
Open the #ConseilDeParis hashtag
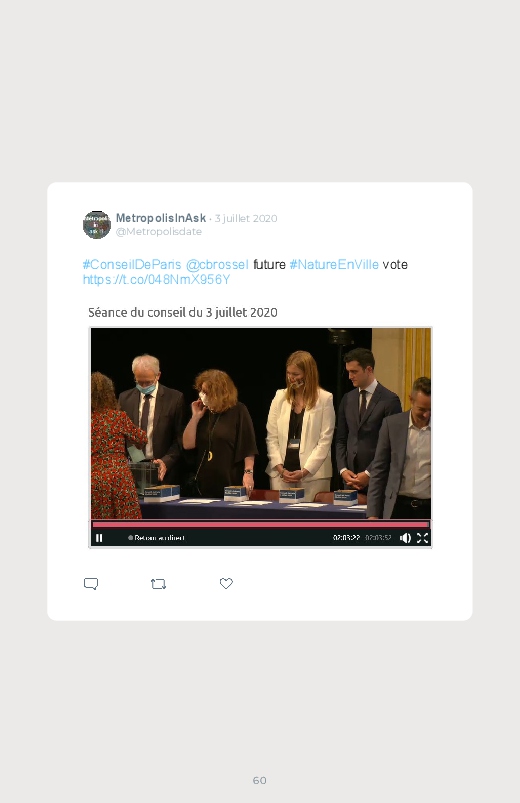tap(132, 264)
